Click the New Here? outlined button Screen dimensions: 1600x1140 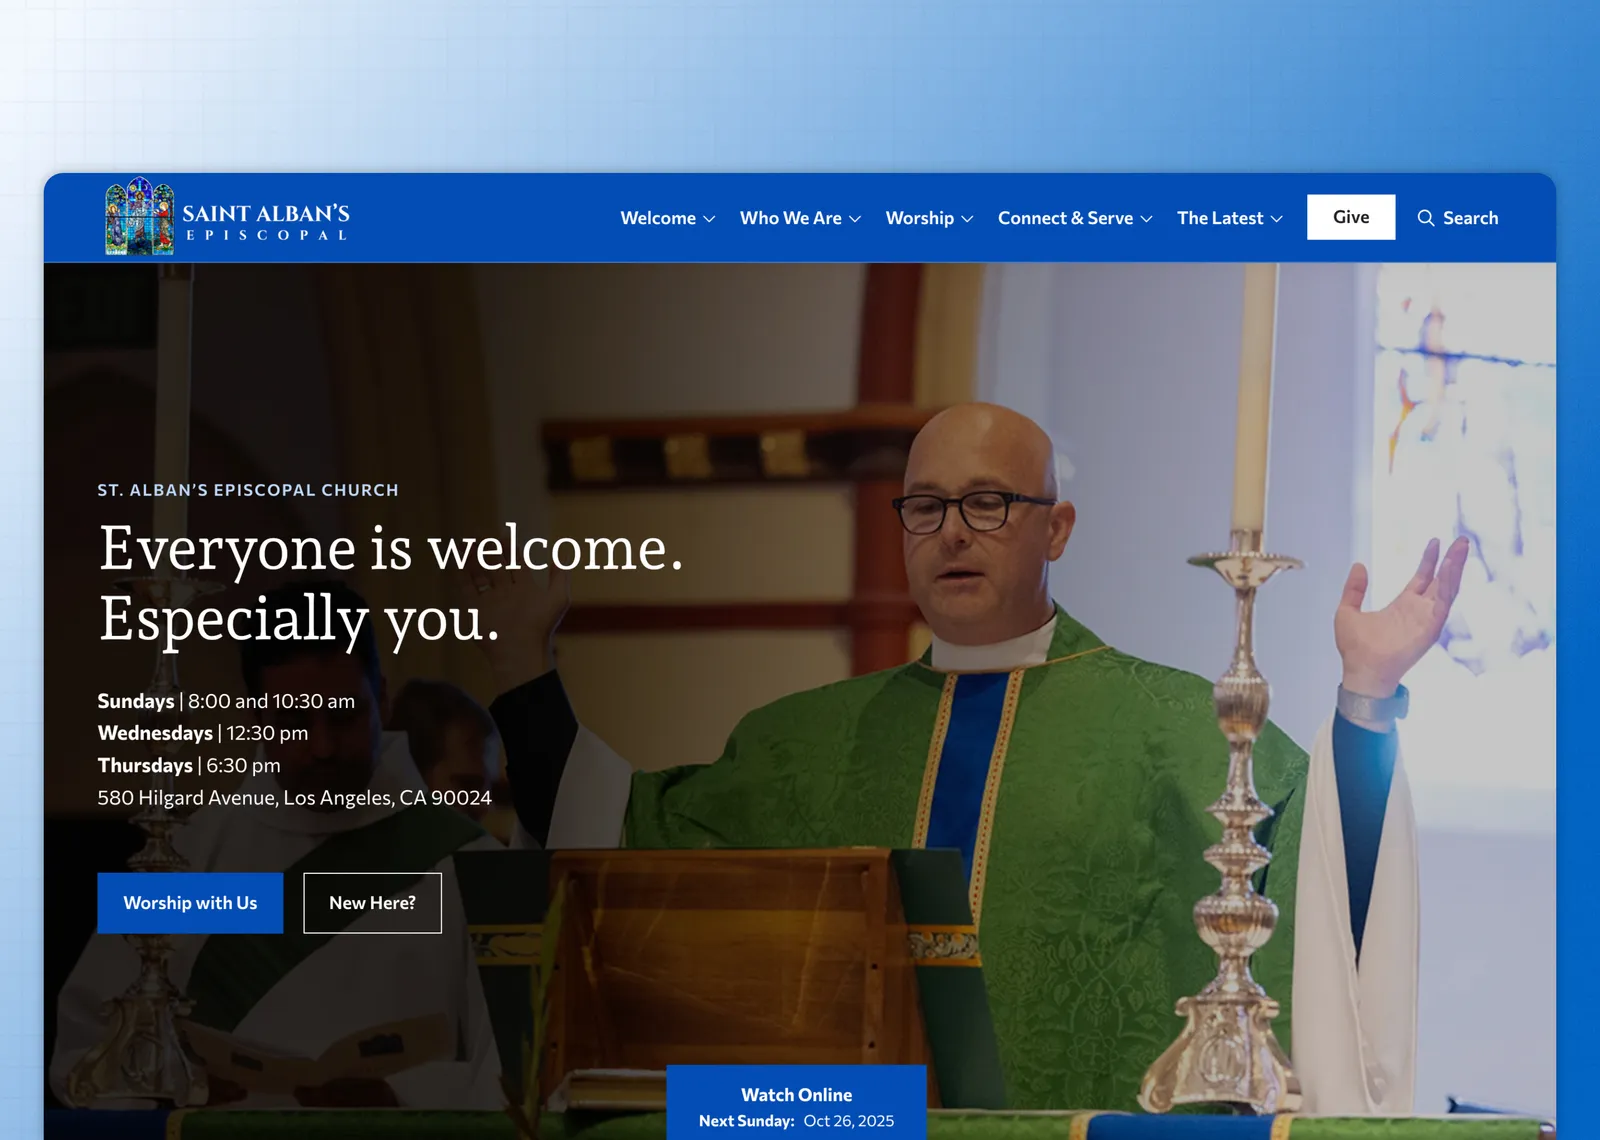[x=372, y=903]
